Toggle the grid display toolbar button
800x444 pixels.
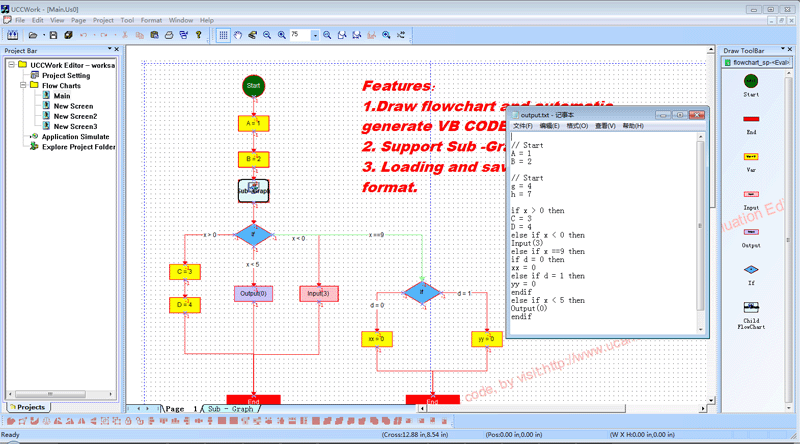pos(223,35)
